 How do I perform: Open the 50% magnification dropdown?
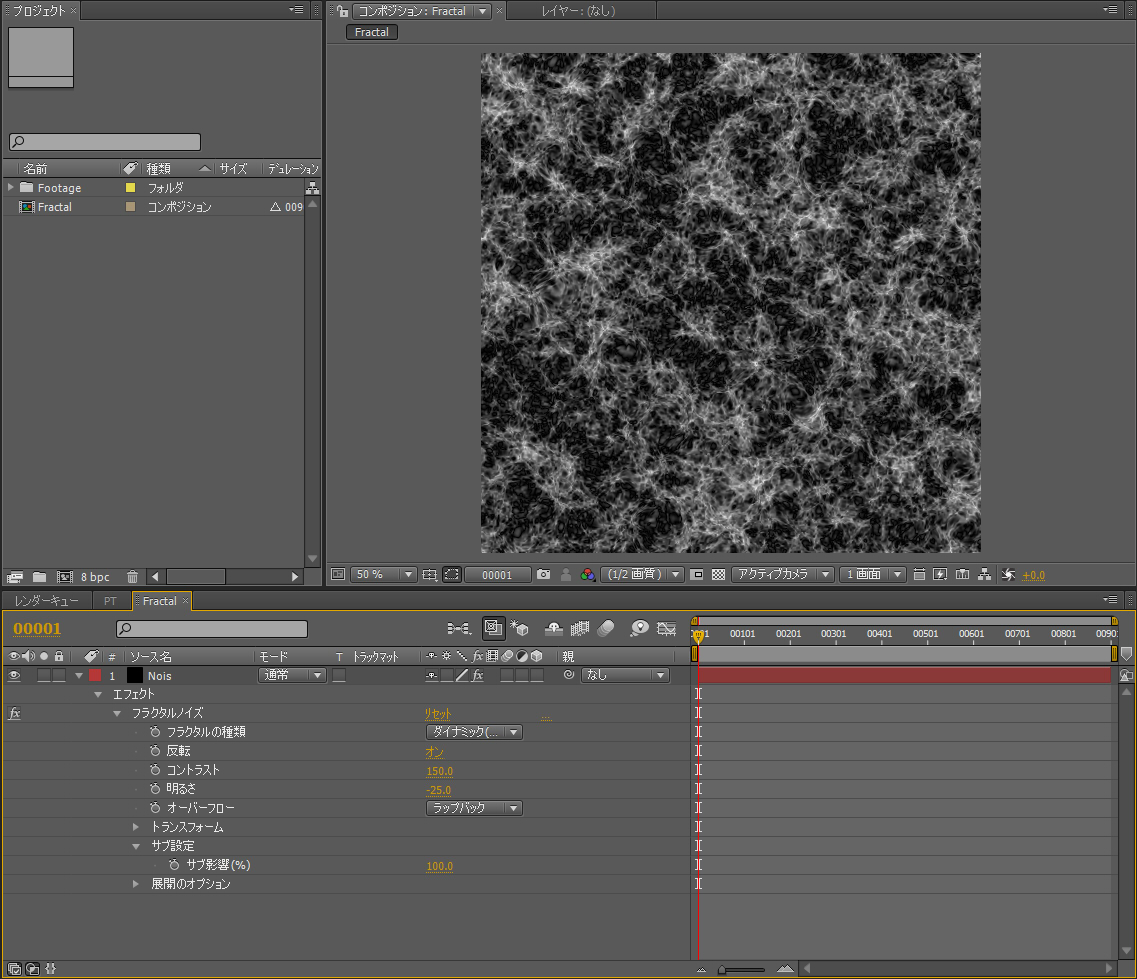pyautogui.click(x=385, y=575)
